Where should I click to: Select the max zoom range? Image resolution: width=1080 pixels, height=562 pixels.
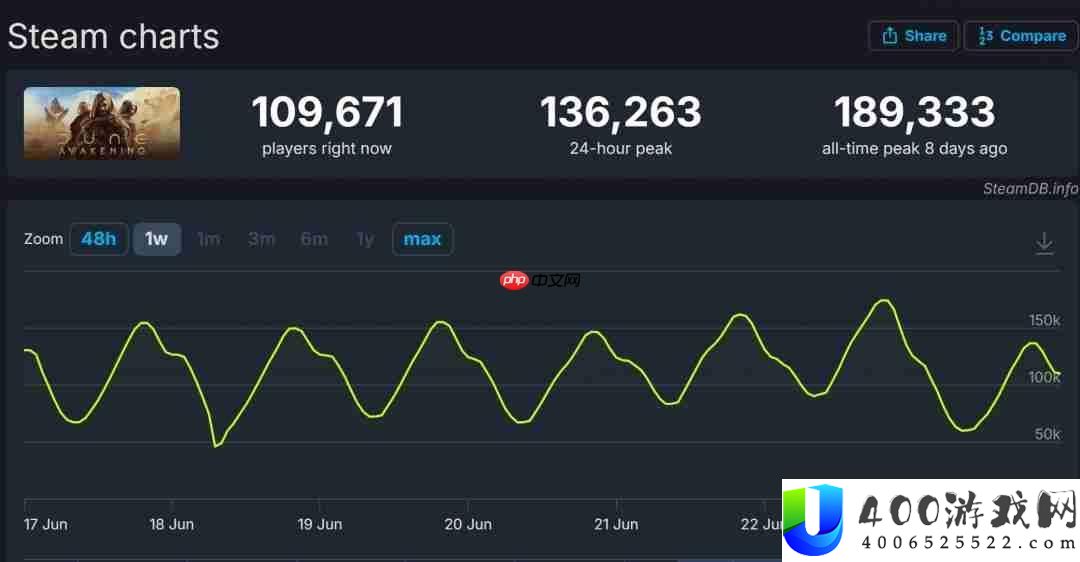(422, 239)
